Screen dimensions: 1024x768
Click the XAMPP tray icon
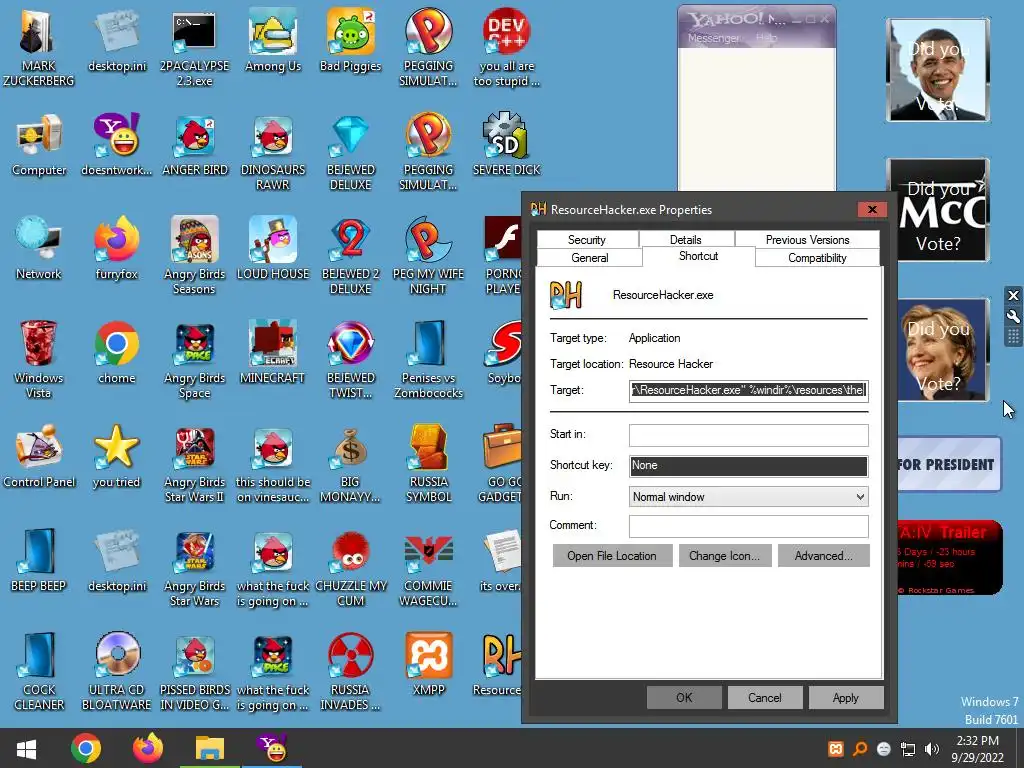[836, 749]
